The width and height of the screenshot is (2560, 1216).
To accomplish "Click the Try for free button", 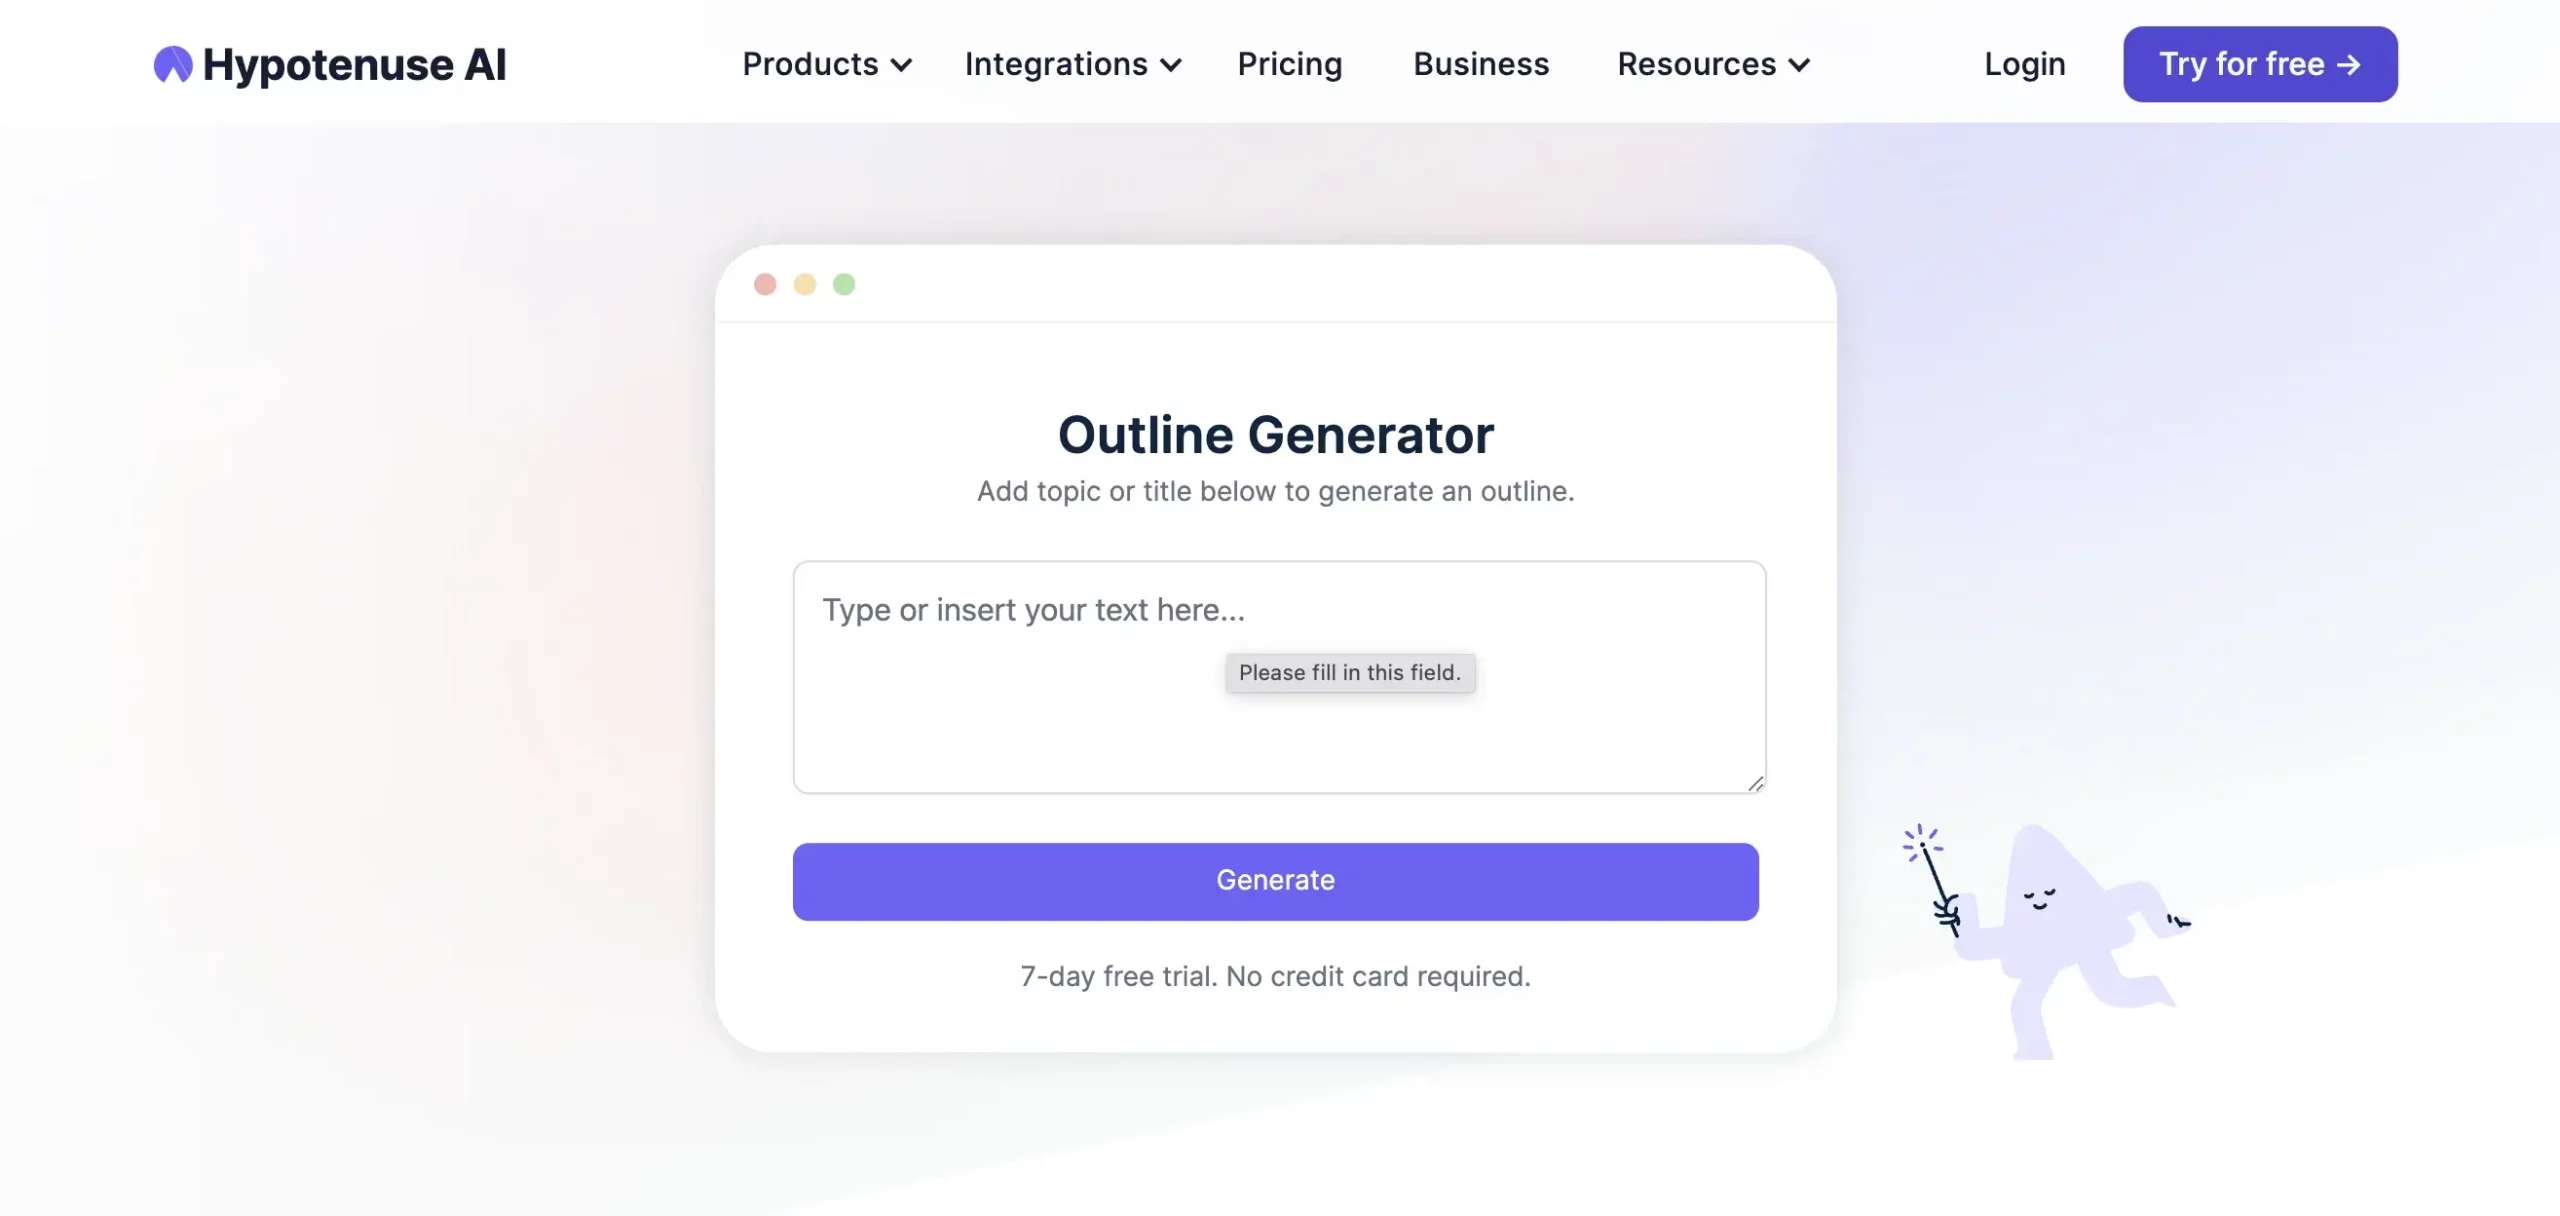I will point(2260,64).
